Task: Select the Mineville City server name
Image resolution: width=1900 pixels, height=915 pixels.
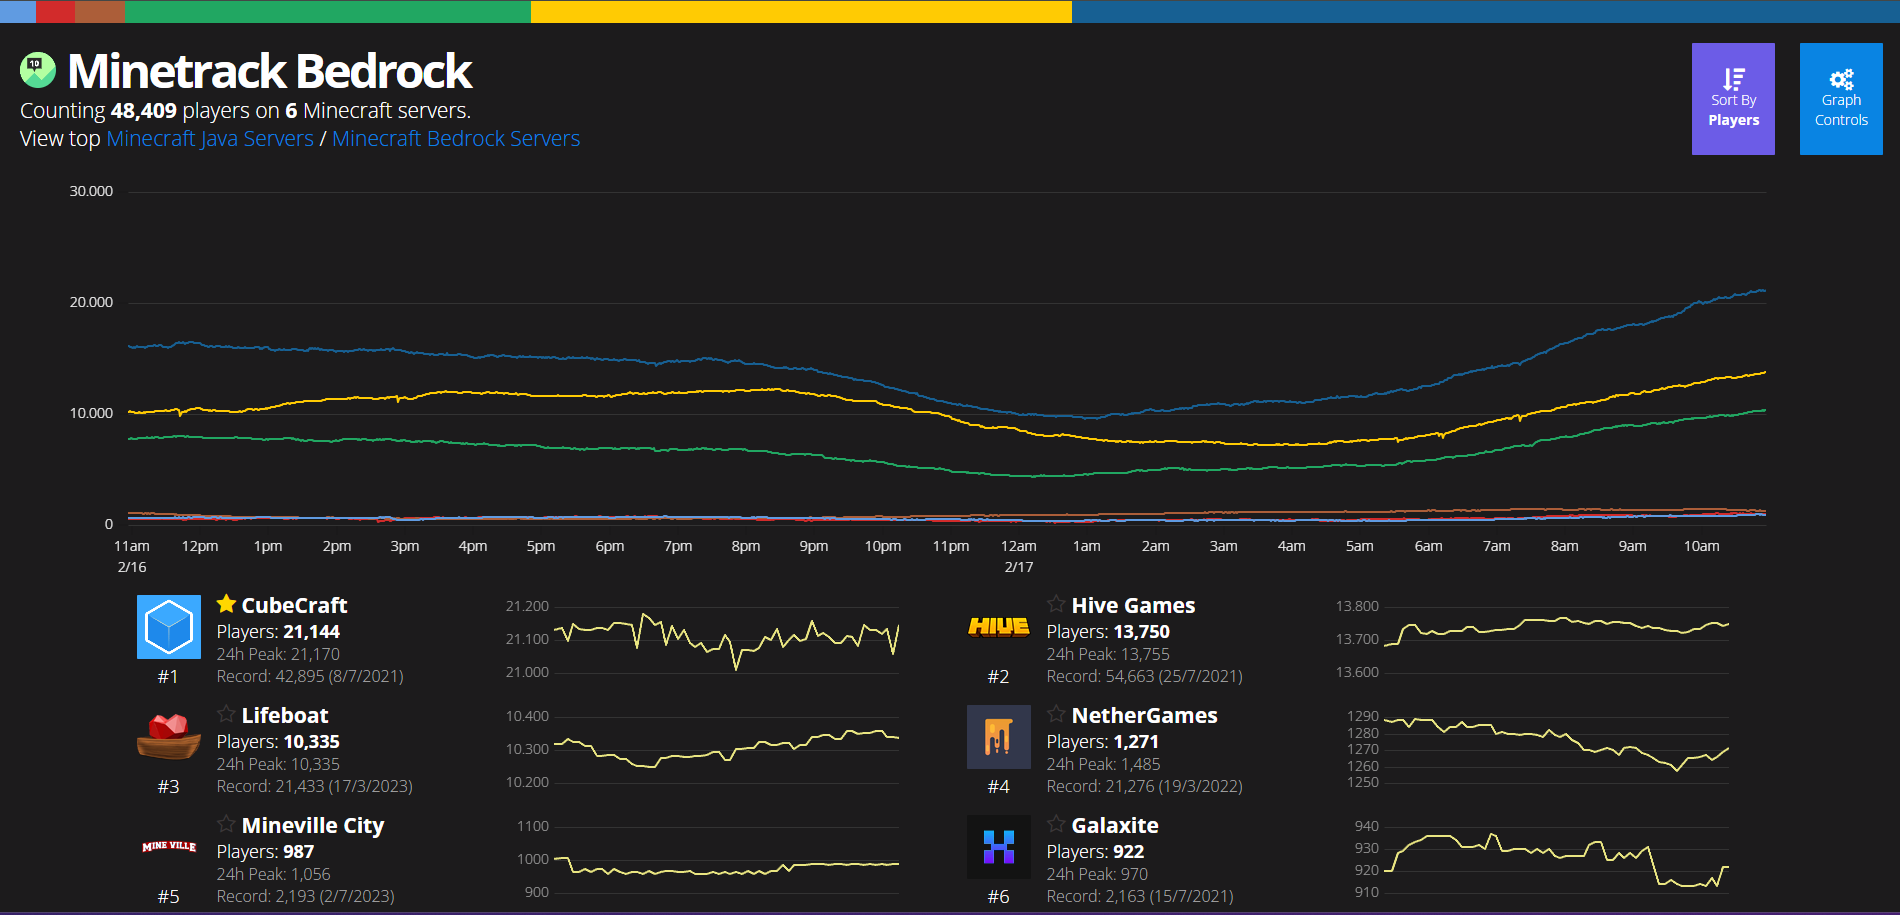Action: (313, 826)
